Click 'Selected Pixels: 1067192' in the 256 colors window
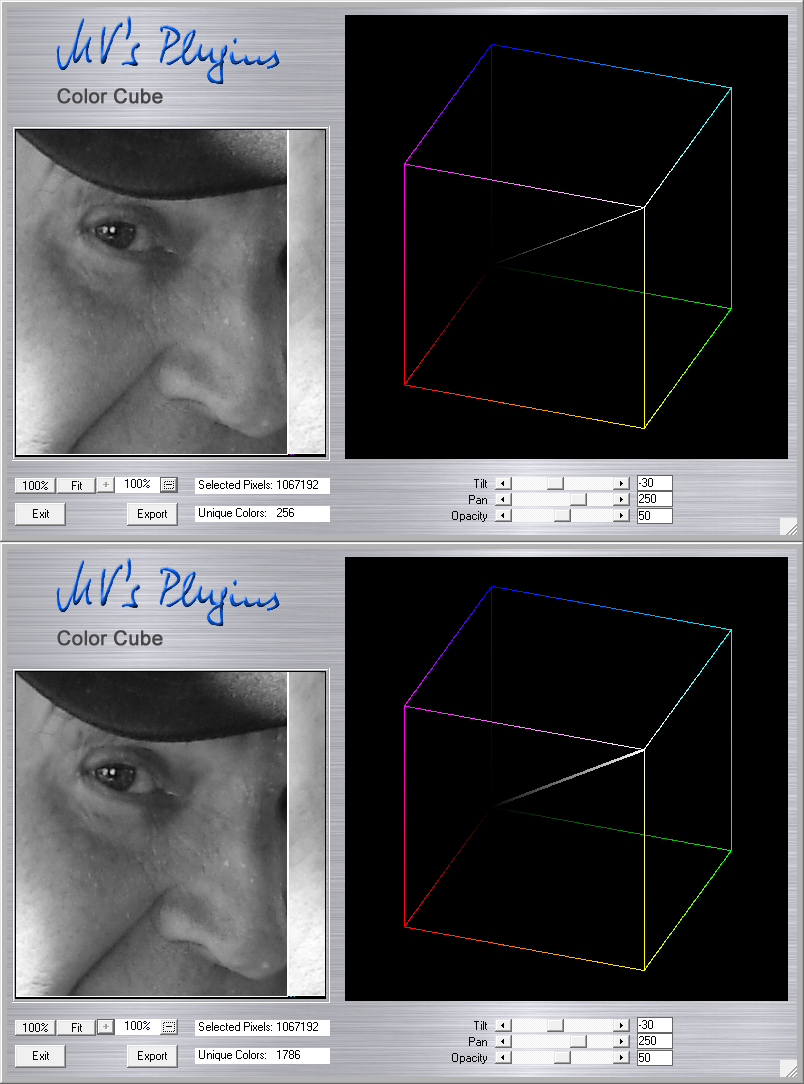 pos(262,485)
